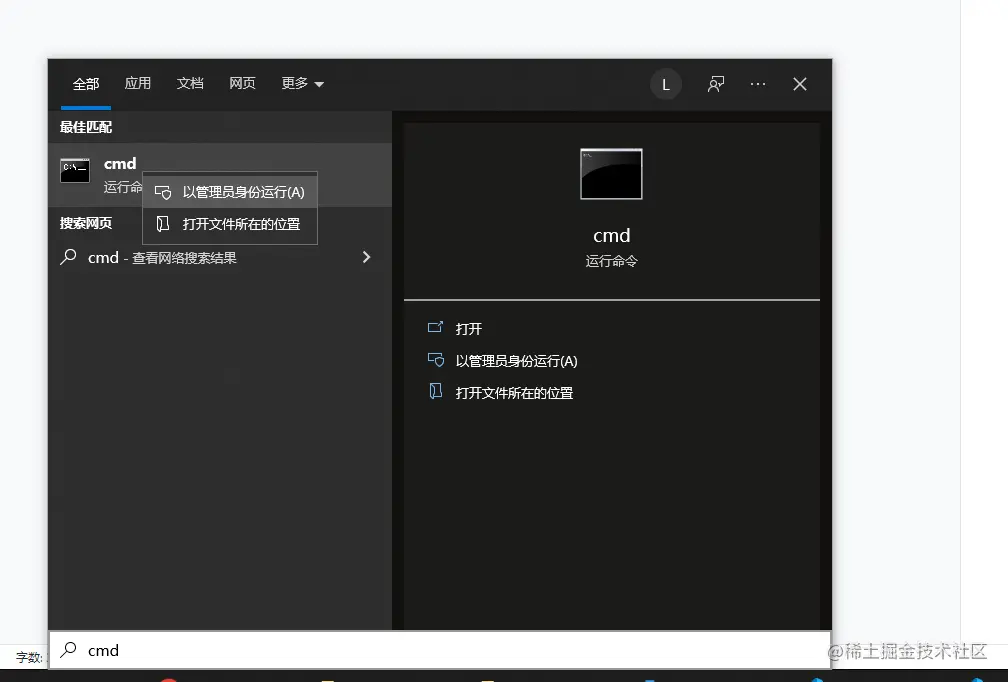Click the shield icon in context menu
The width and height of the screenshot is (1008, 682).
163,192
